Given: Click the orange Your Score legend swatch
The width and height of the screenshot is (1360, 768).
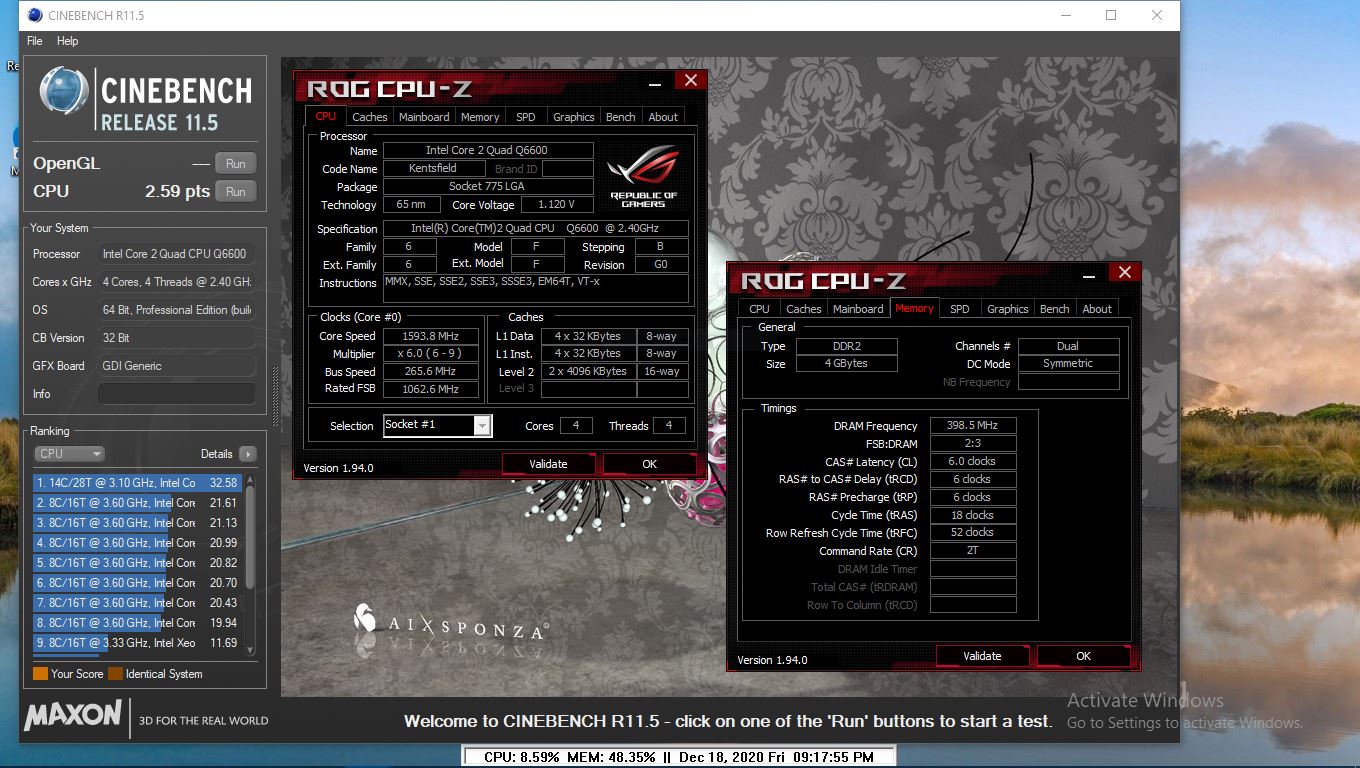Looking at the screenshot, I should pyautogui.click(x=40, y=674).
